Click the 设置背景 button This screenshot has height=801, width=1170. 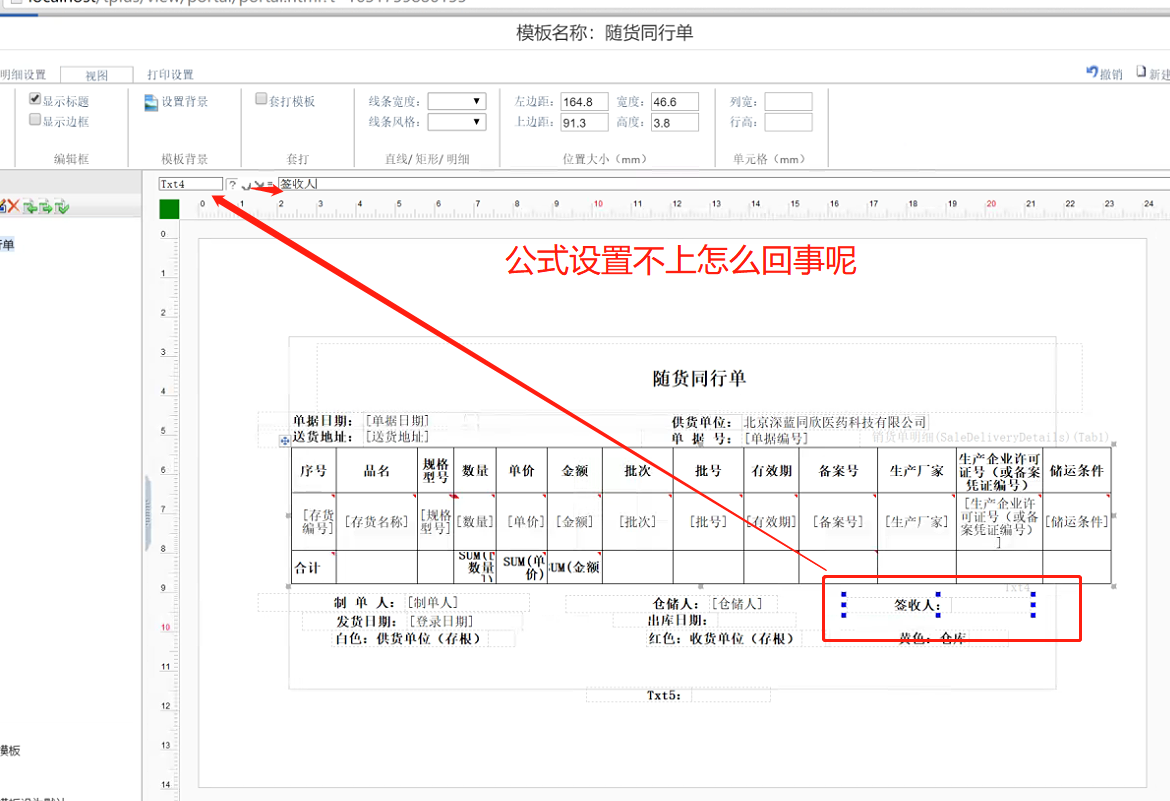pos(177,102)
